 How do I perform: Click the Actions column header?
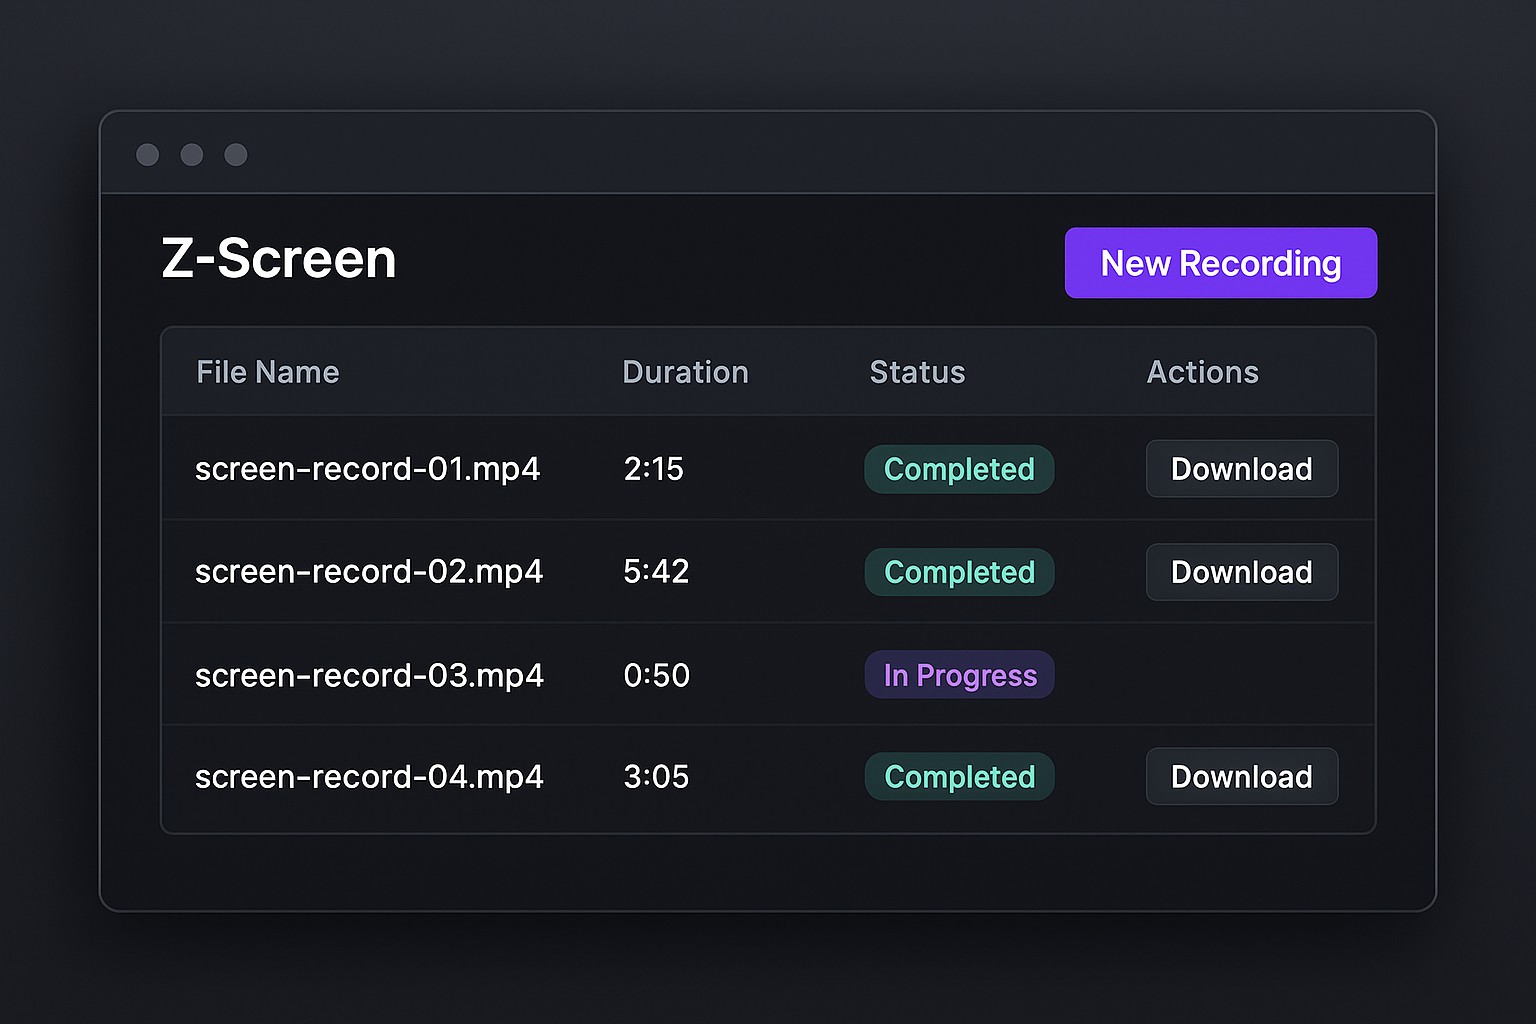1202,372
